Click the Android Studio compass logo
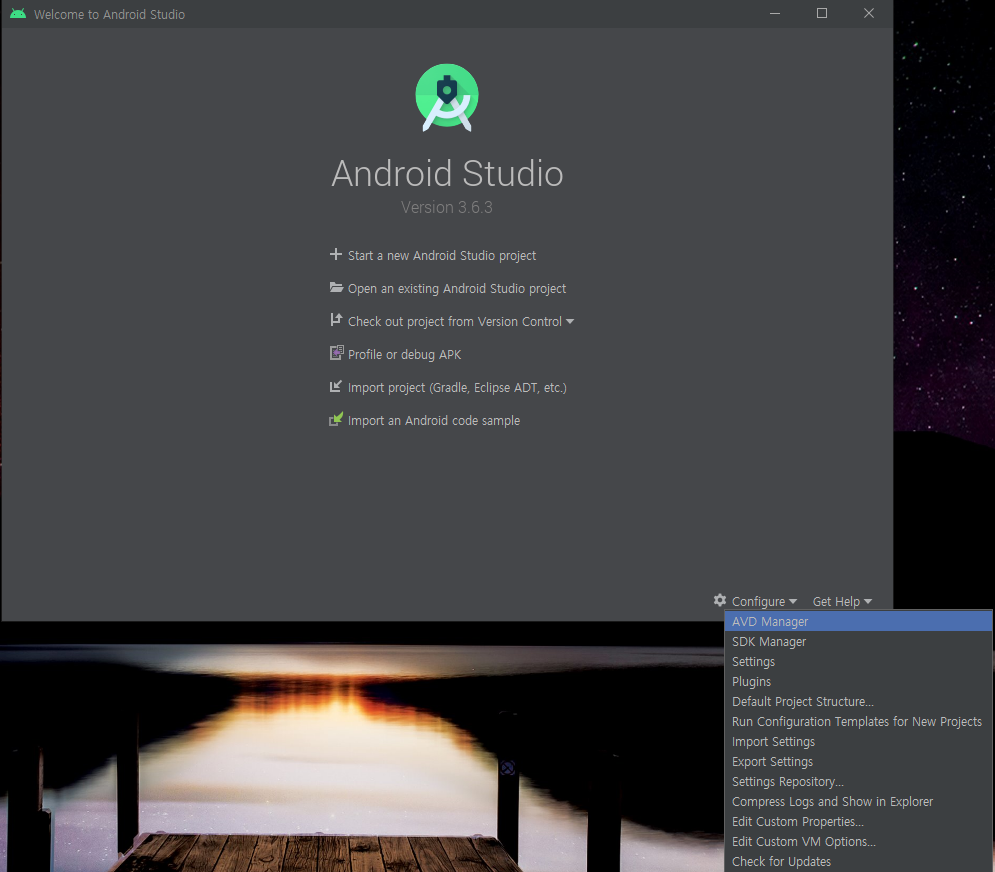The width and height of the screenshot is (995, 872). [x=447, y=97]
